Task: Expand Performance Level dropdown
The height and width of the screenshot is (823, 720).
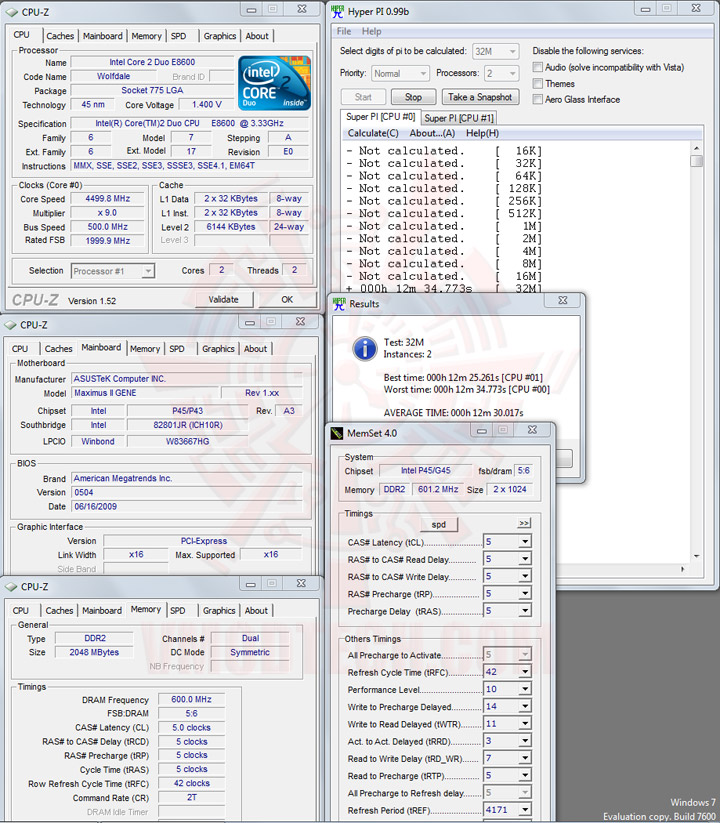Action: pyautogui.click(x=525, y=689)
